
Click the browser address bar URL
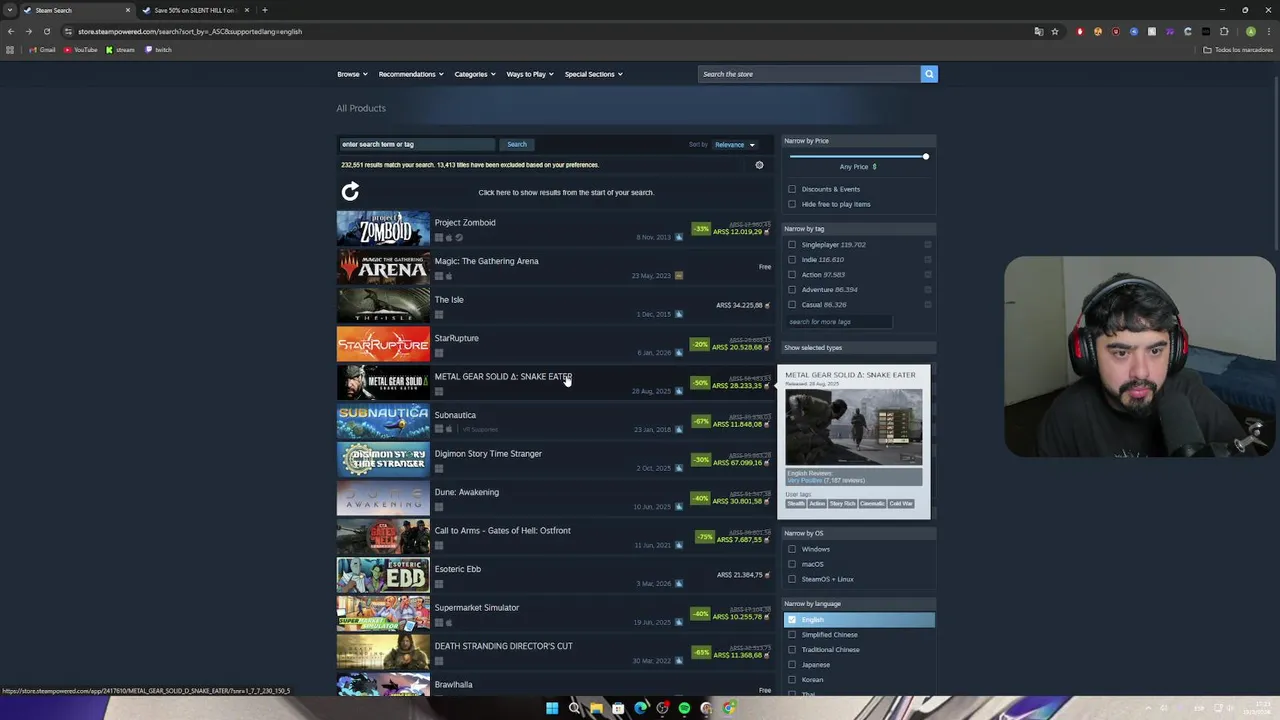click(190, 31)
